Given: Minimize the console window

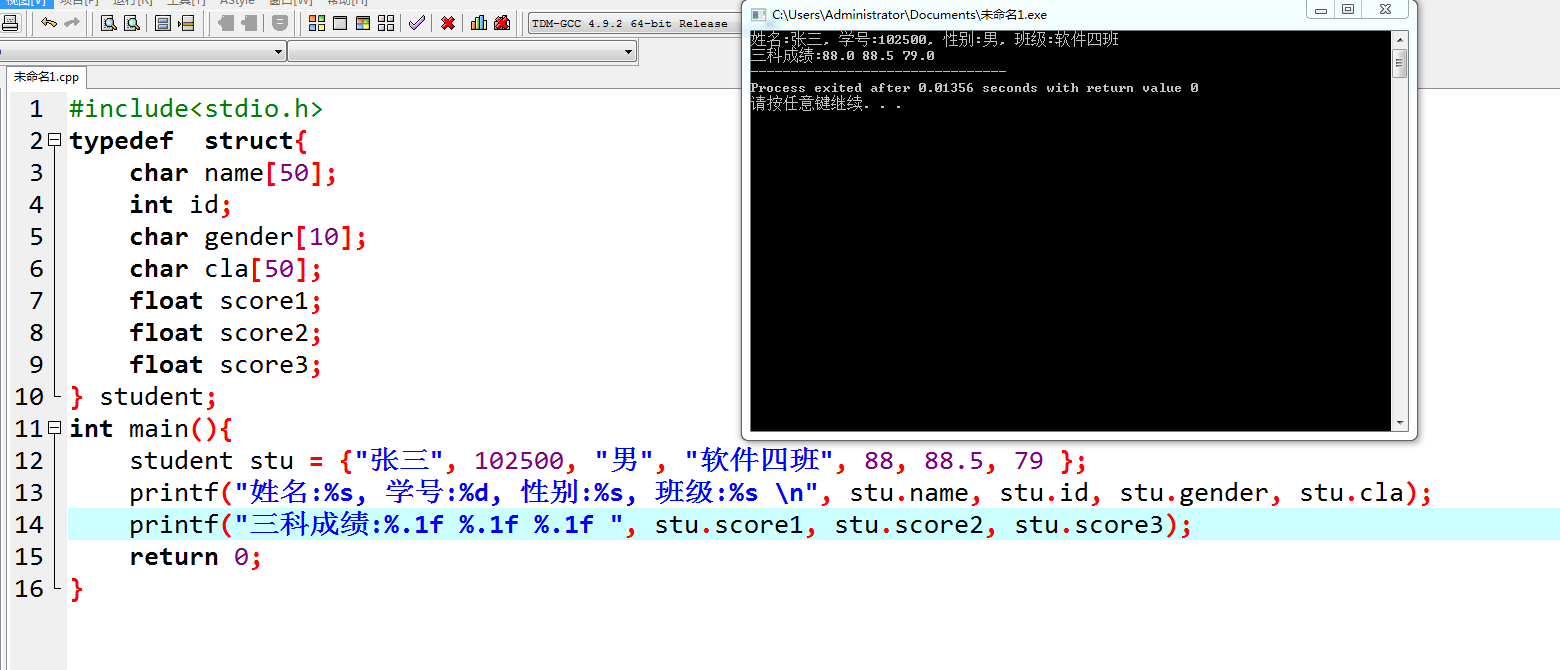Looking at the screenshot, I should 1321,9.
